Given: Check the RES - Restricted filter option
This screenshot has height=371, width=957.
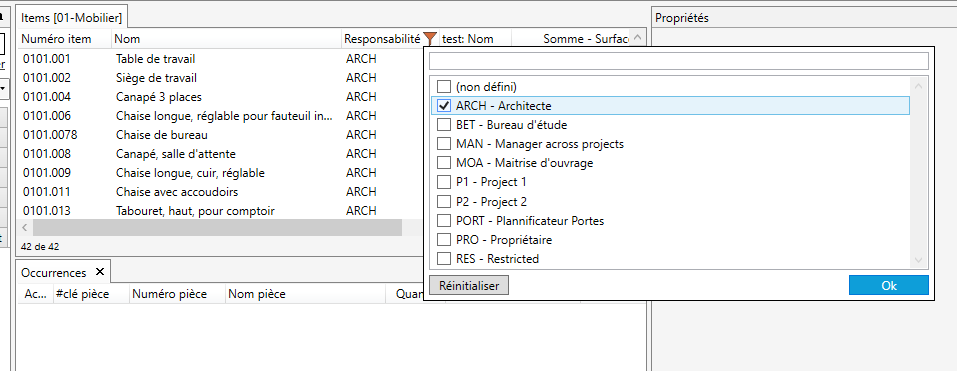Looking at the screenshot, I should (444, 259).
